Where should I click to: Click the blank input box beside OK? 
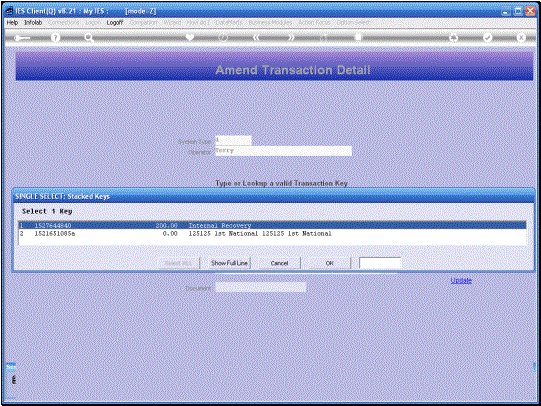pyautogui.click(x=380, y=263)
